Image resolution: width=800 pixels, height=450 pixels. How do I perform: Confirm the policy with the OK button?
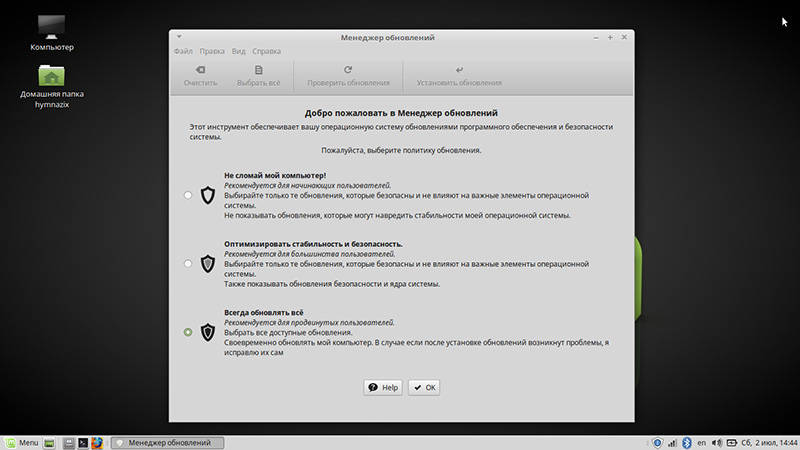click(424, 387)
